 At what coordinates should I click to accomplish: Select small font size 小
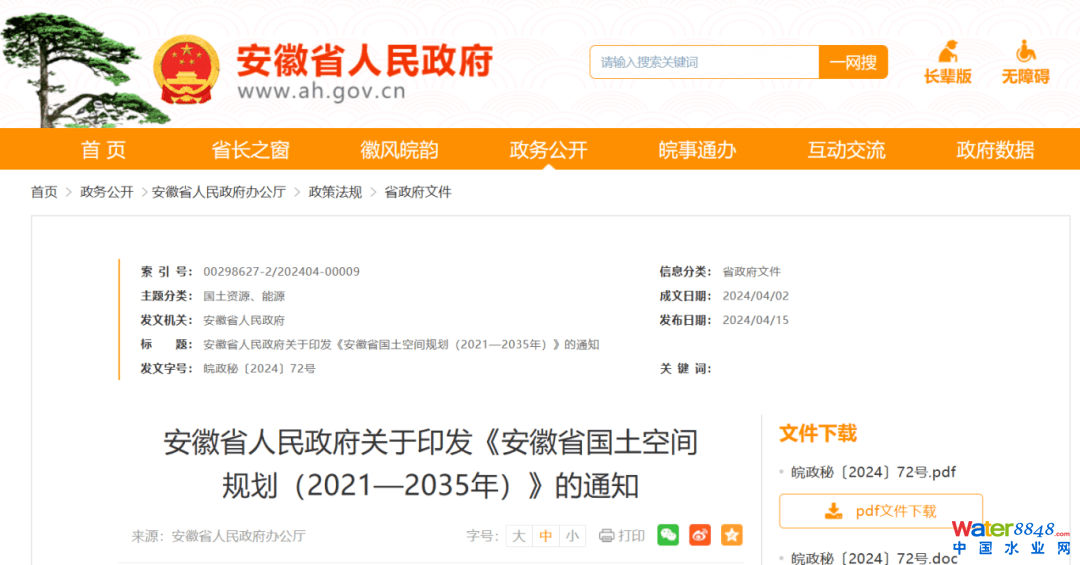point(572,536)
